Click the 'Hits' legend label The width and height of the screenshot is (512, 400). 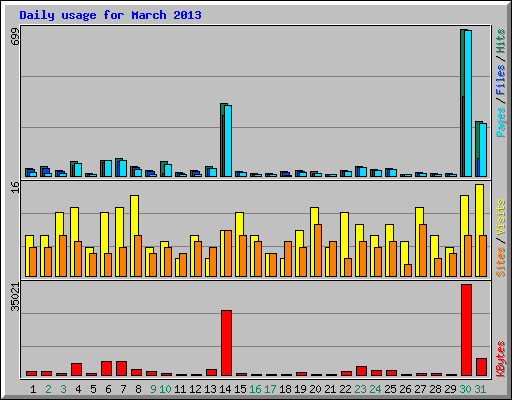500,41
